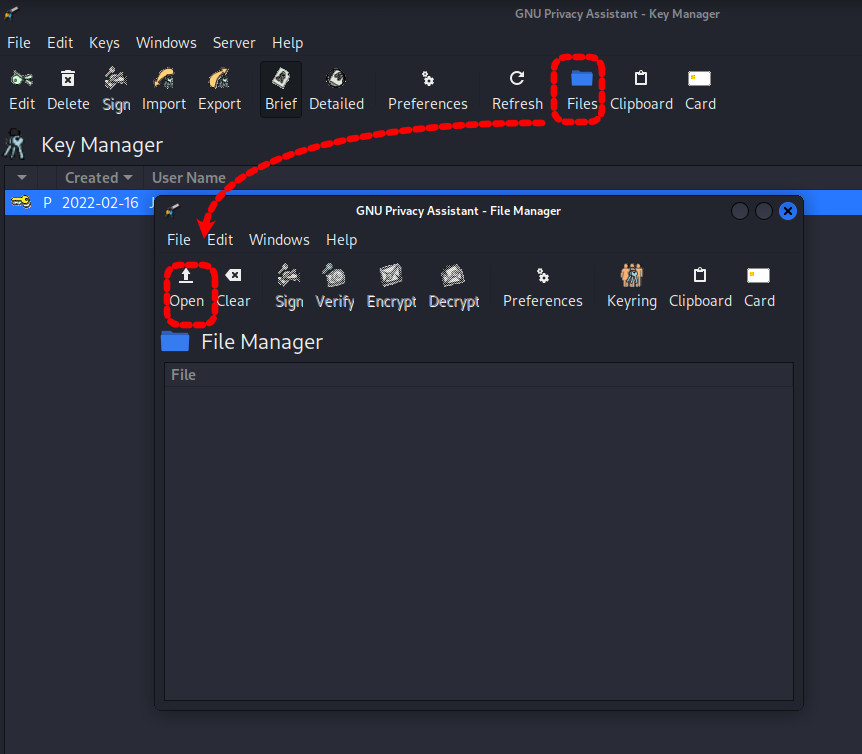Open Edit menu in Key Manager
The height and width of the screenshot is (754, 862).
pyautogui.click(x=60, y=43)
